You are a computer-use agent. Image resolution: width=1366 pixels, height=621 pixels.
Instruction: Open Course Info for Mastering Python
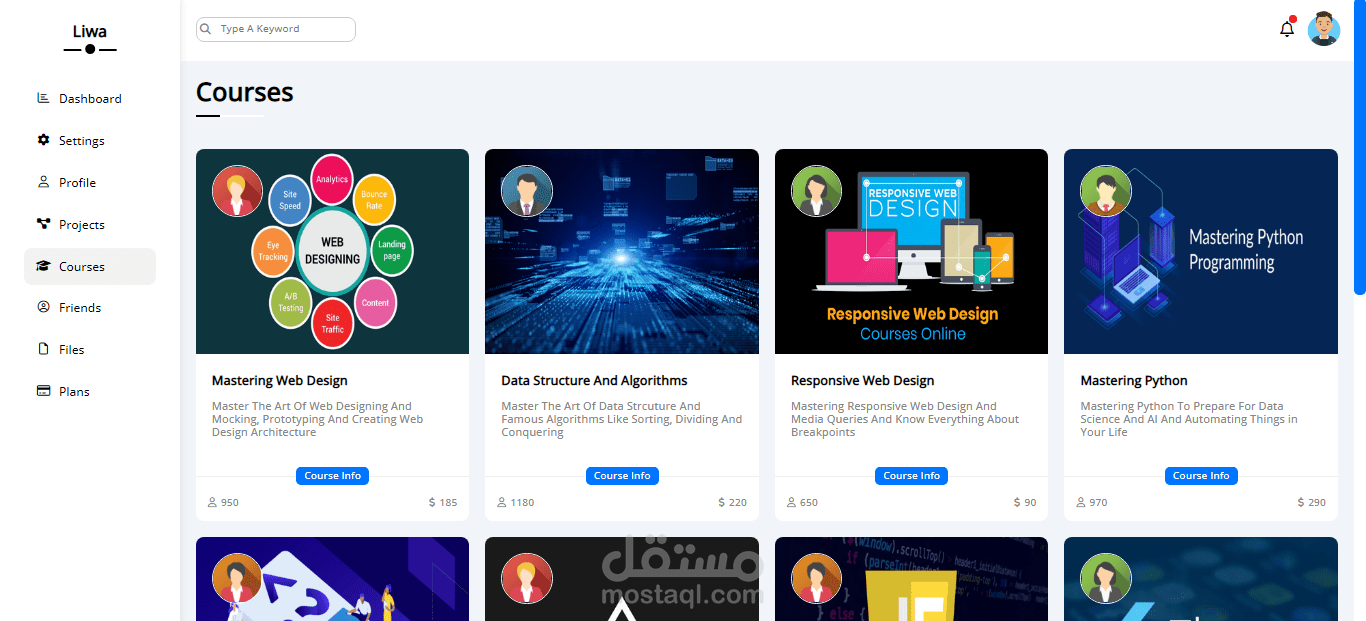click(x=1201, y=476)
